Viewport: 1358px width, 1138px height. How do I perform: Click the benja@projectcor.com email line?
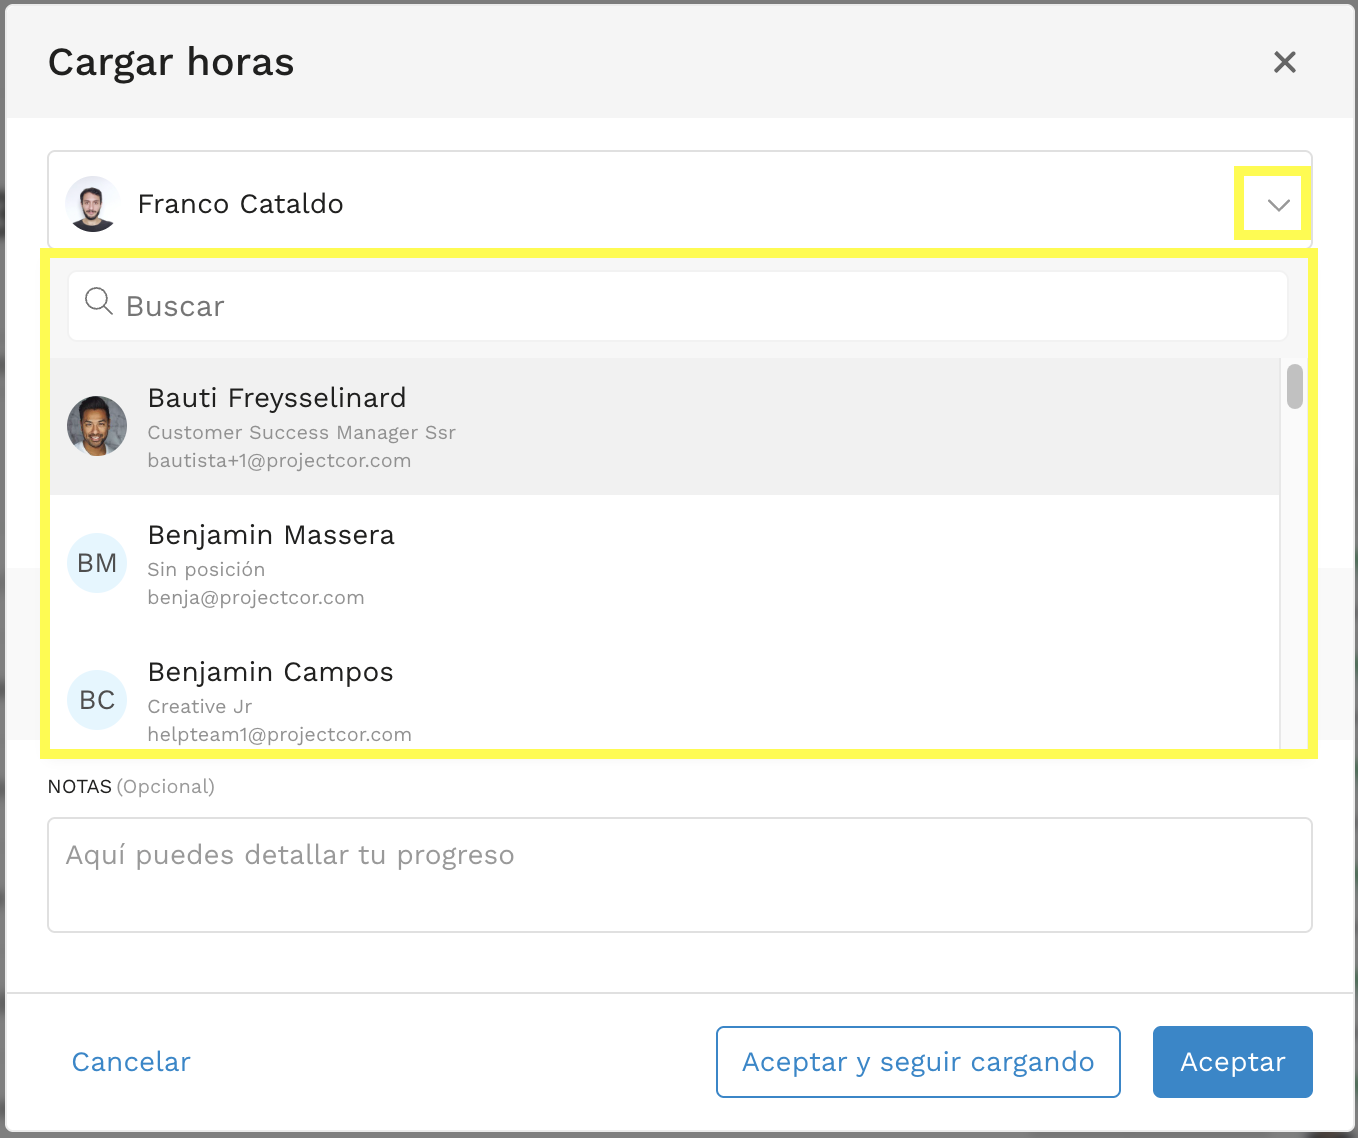256,598
